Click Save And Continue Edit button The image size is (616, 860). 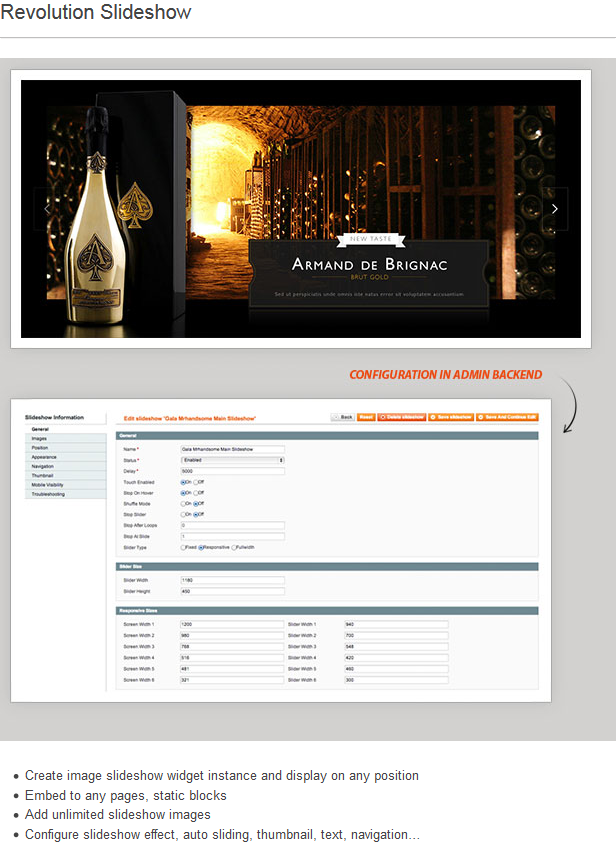pyautogui.click(x=509, y=416)
